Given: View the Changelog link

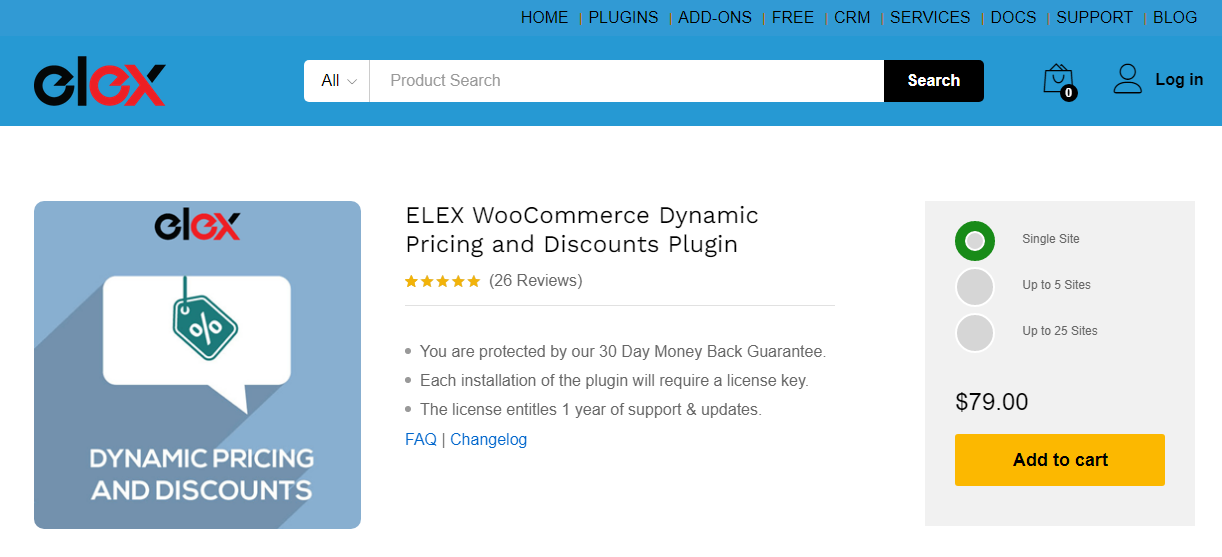Looking at the screenshot, I should point(488,439).
